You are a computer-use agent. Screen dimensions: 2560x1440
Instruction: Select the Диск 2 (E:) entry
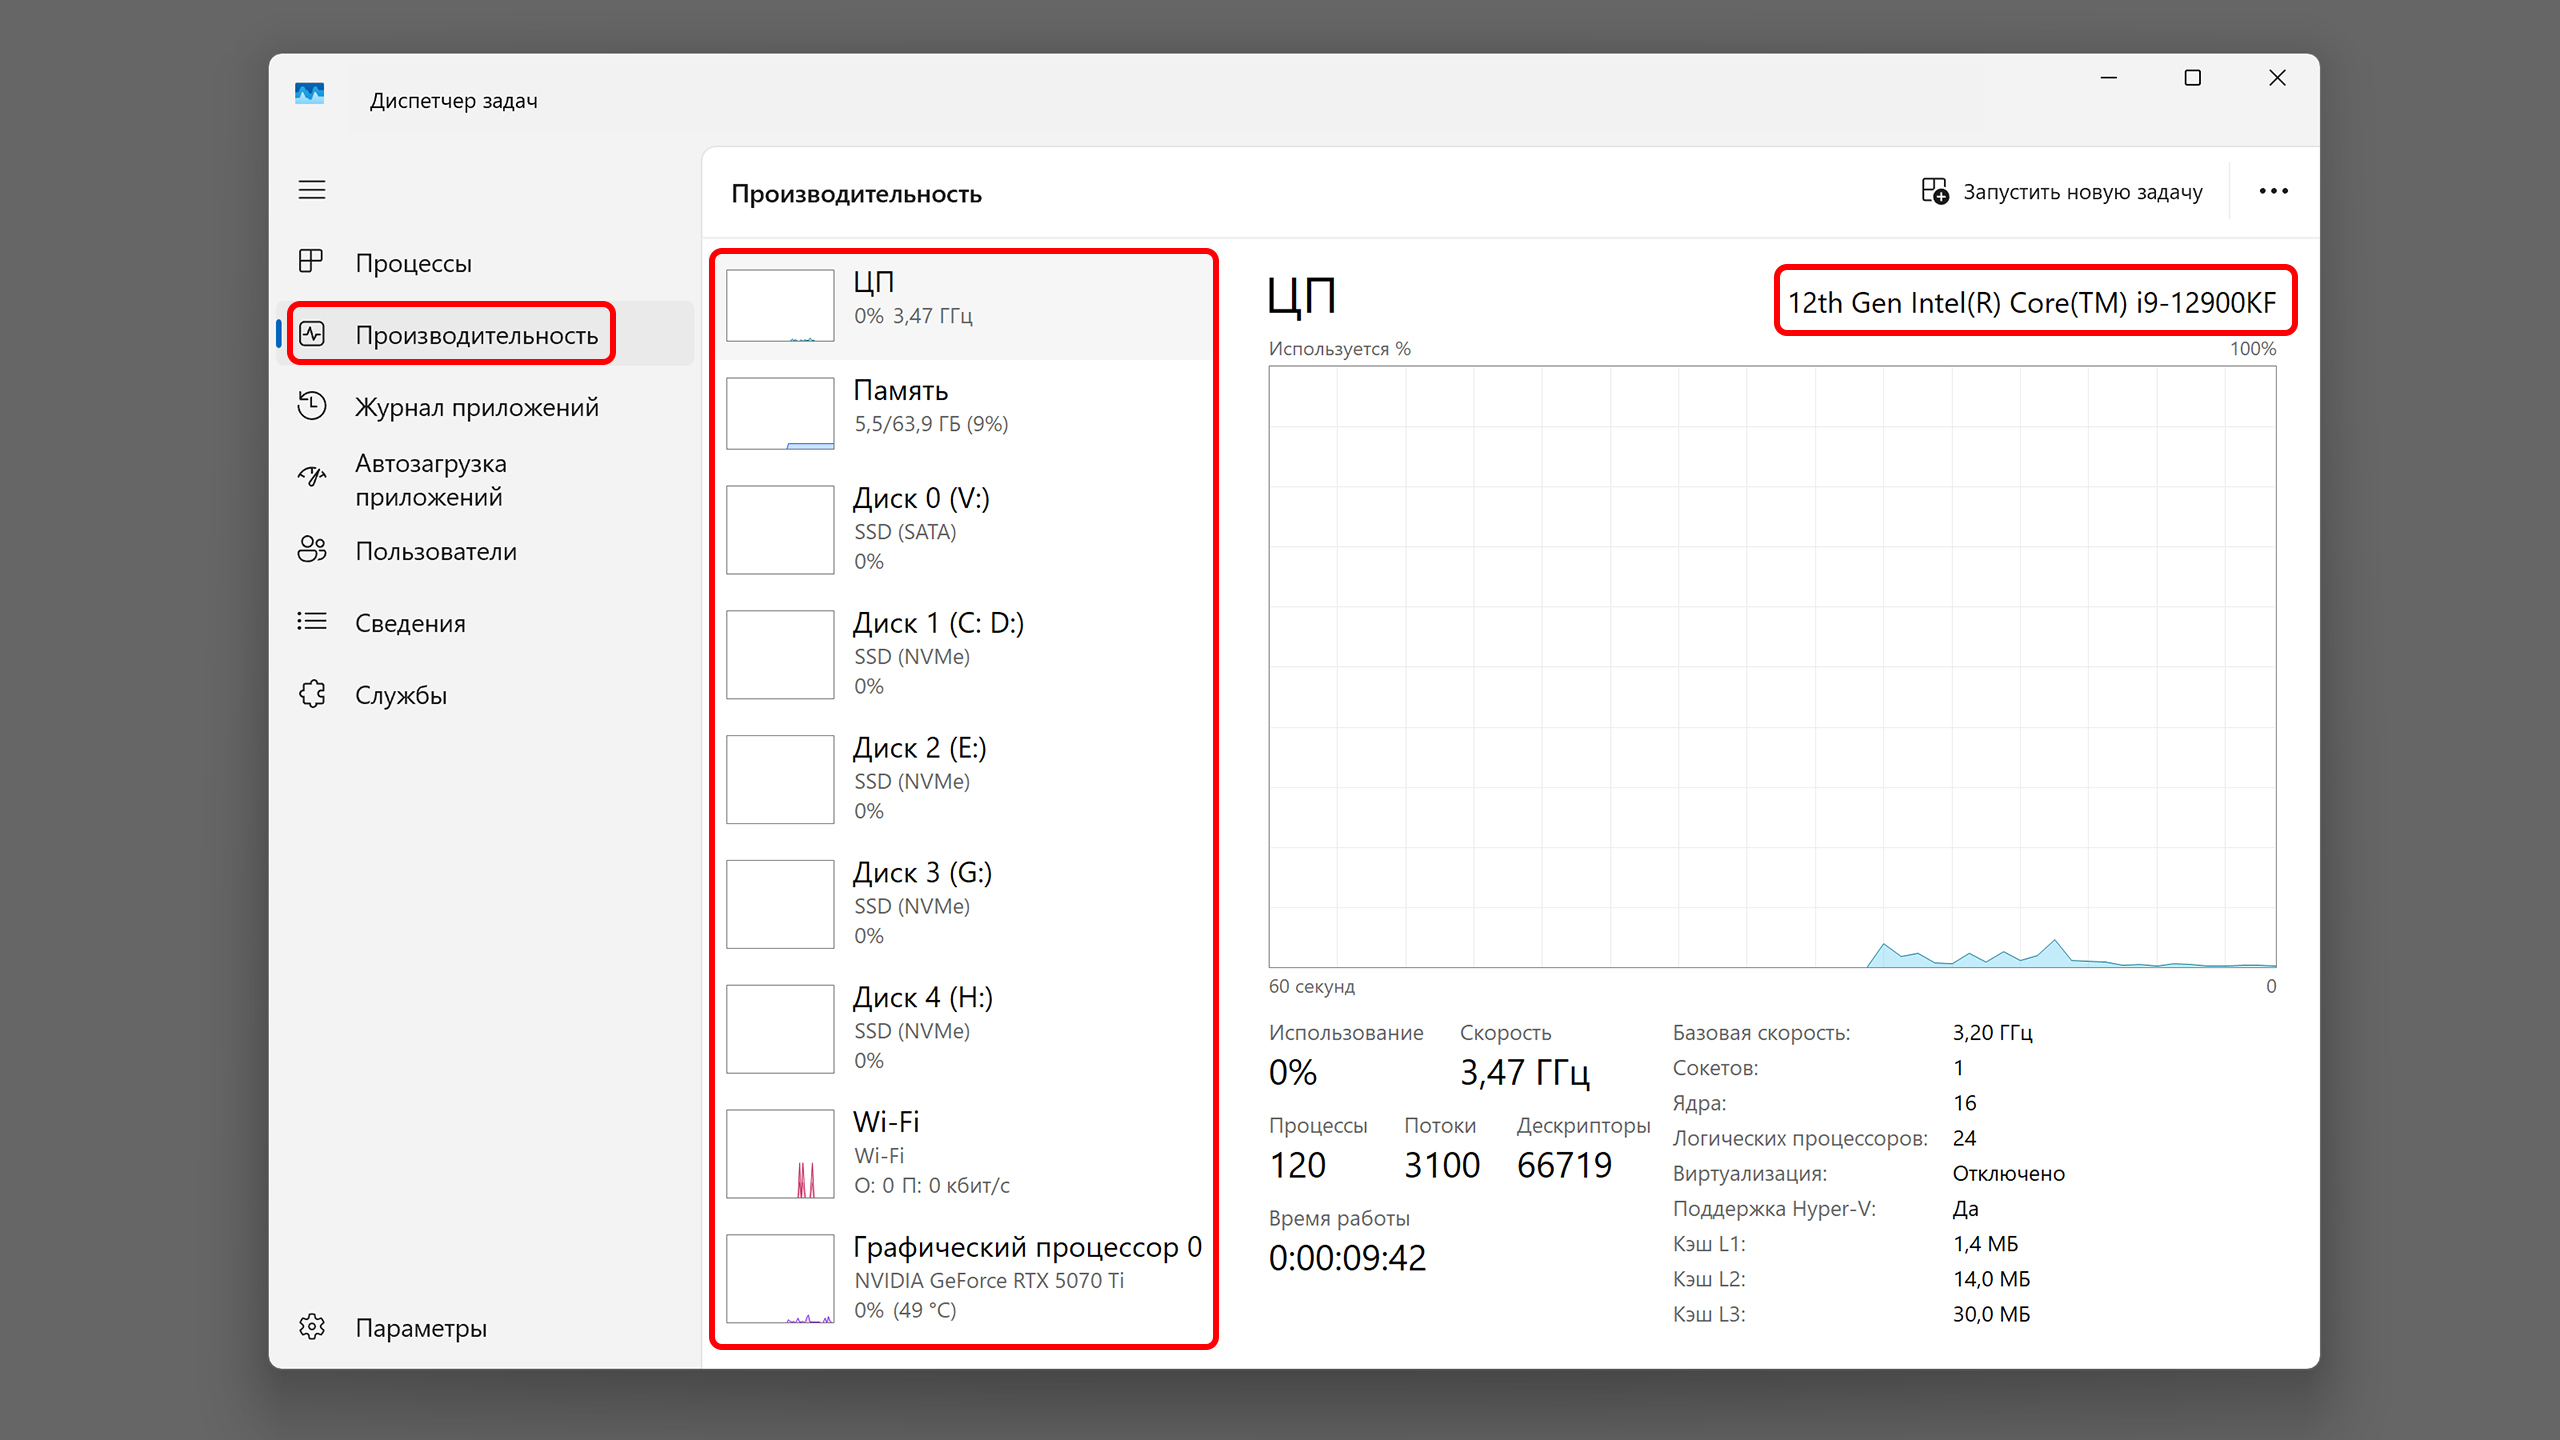[x=964, y=780]
